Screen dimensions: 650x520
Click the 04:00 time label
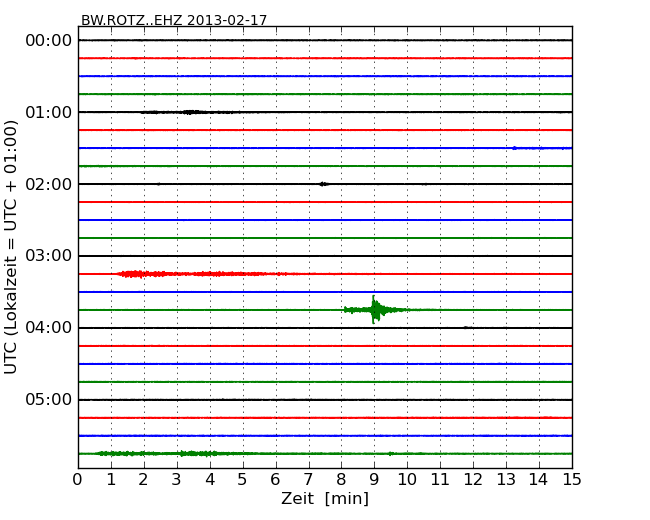(49, 328)
